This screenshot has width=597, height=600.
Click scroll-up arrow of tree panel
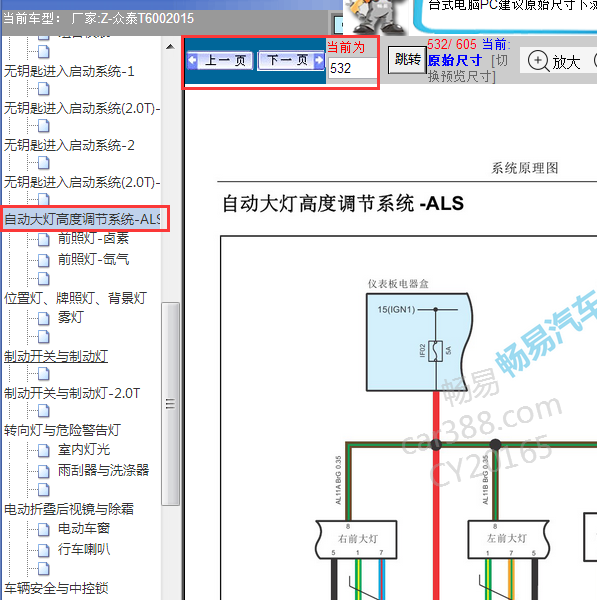click(170, 47)
